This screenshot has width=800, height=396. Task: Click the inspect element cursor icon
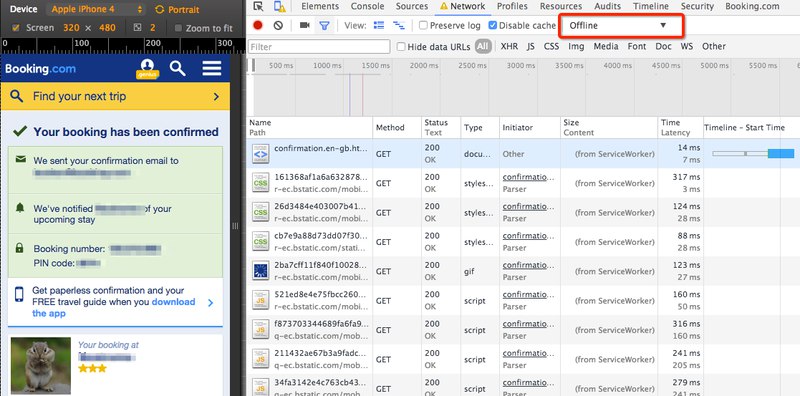pyautogui.click(x=259, y=7)
